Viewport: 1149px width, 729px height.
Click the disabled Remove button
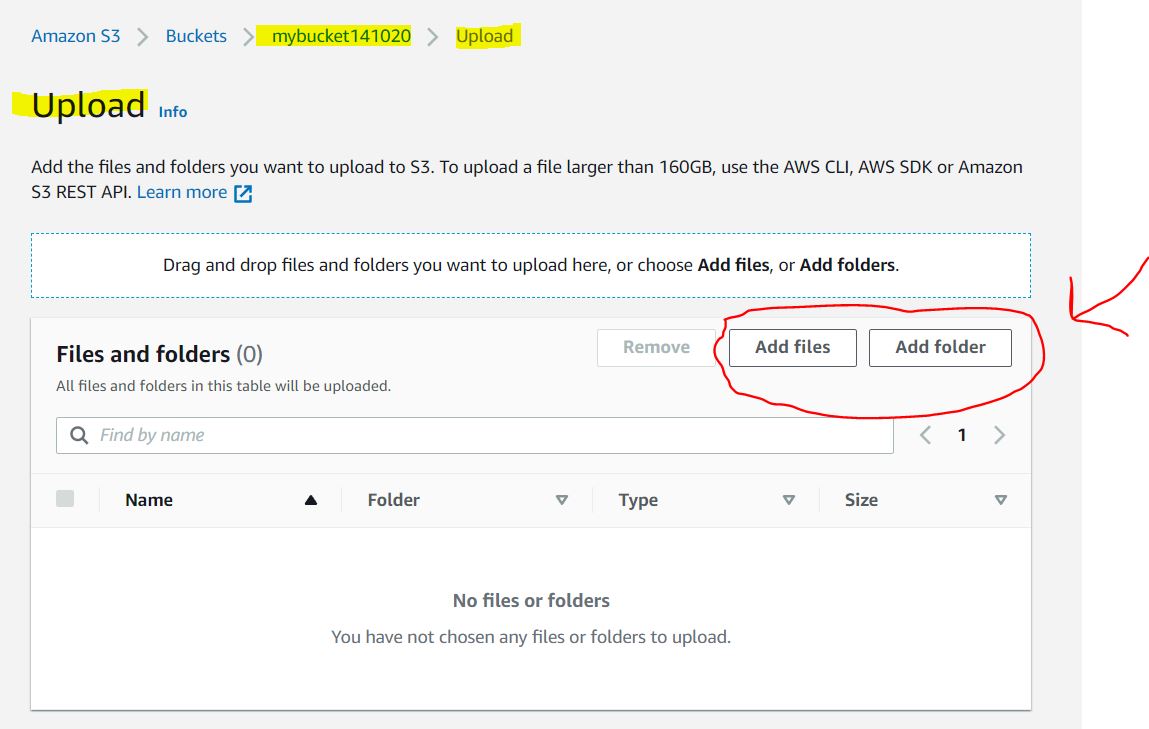pos(656,347)
